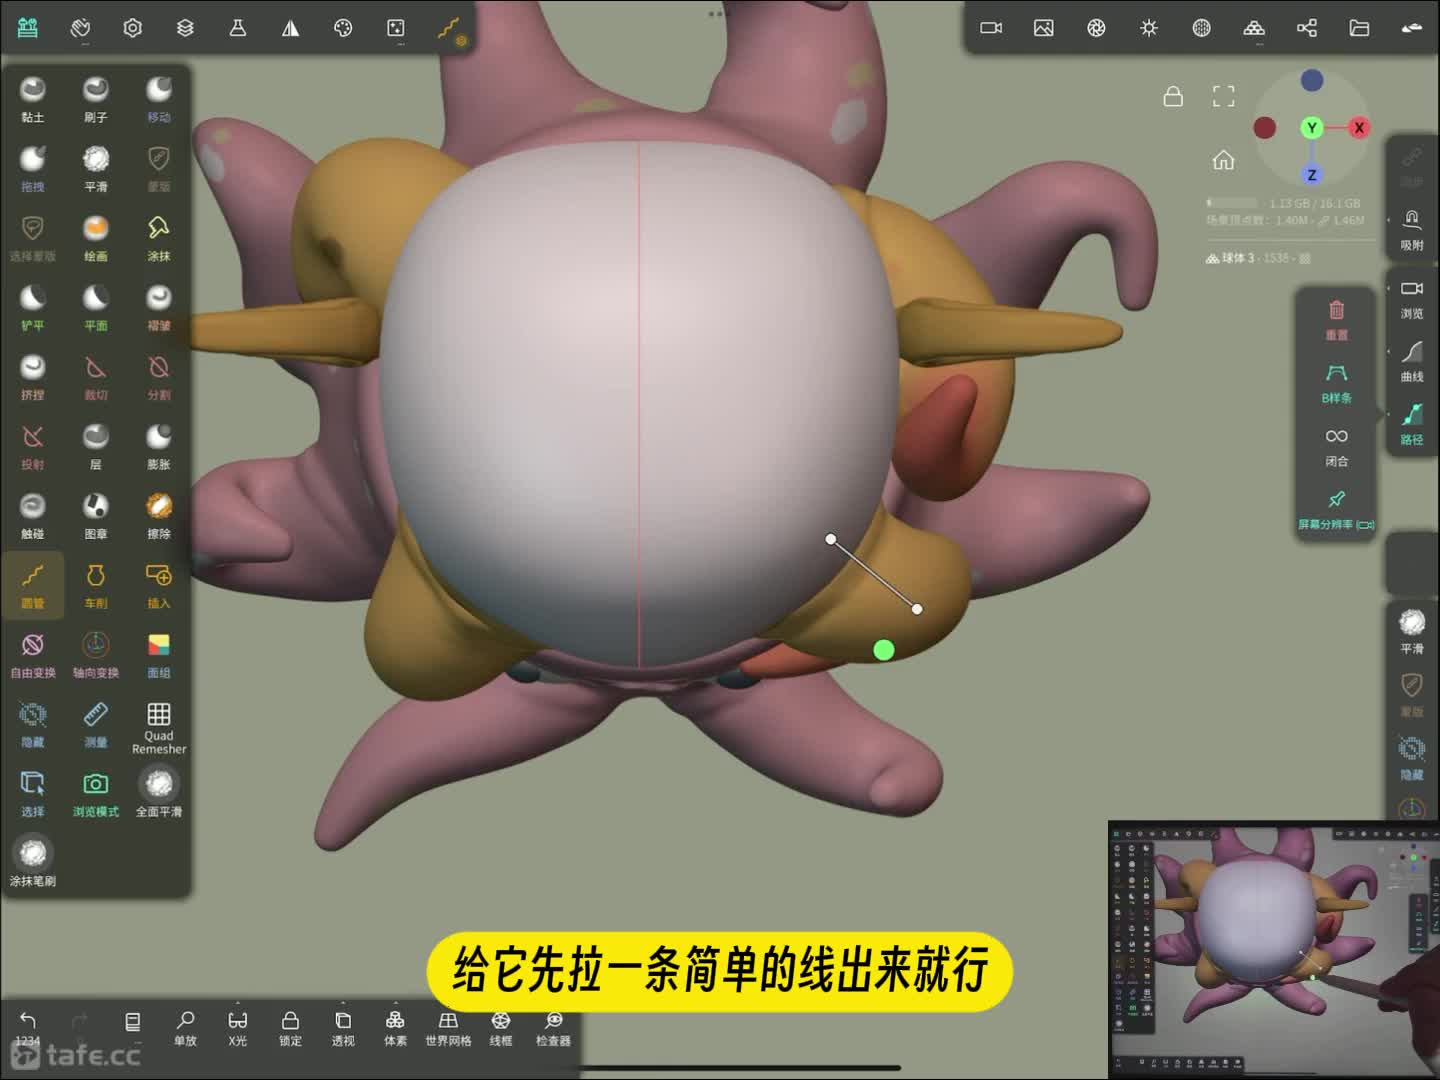
Task: Select the 平滑 smooth tool in left panel
Action: tap(96, 168)
